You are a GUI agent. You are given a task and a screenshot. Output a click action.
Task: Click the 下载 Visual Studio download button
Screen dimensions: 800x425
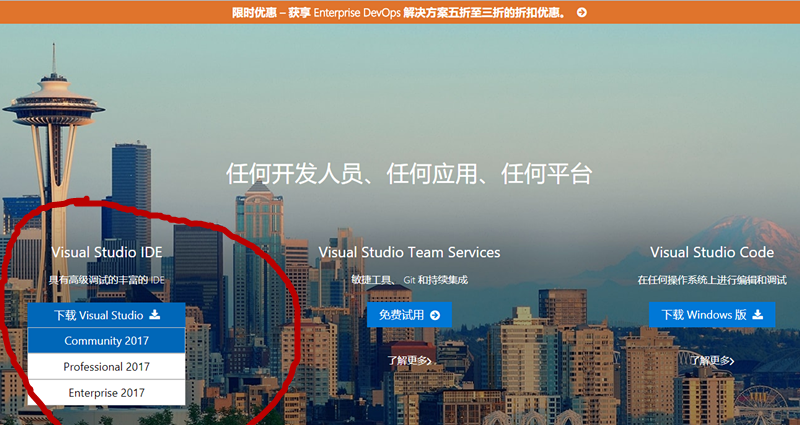click(106, 315)
